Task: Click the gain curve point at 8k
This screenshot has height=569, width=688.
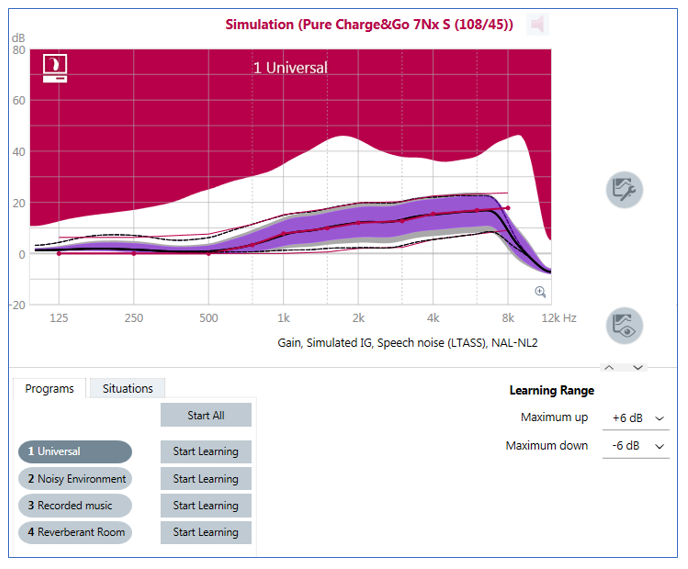Action: pyautogui.click(x=508, y=208)
